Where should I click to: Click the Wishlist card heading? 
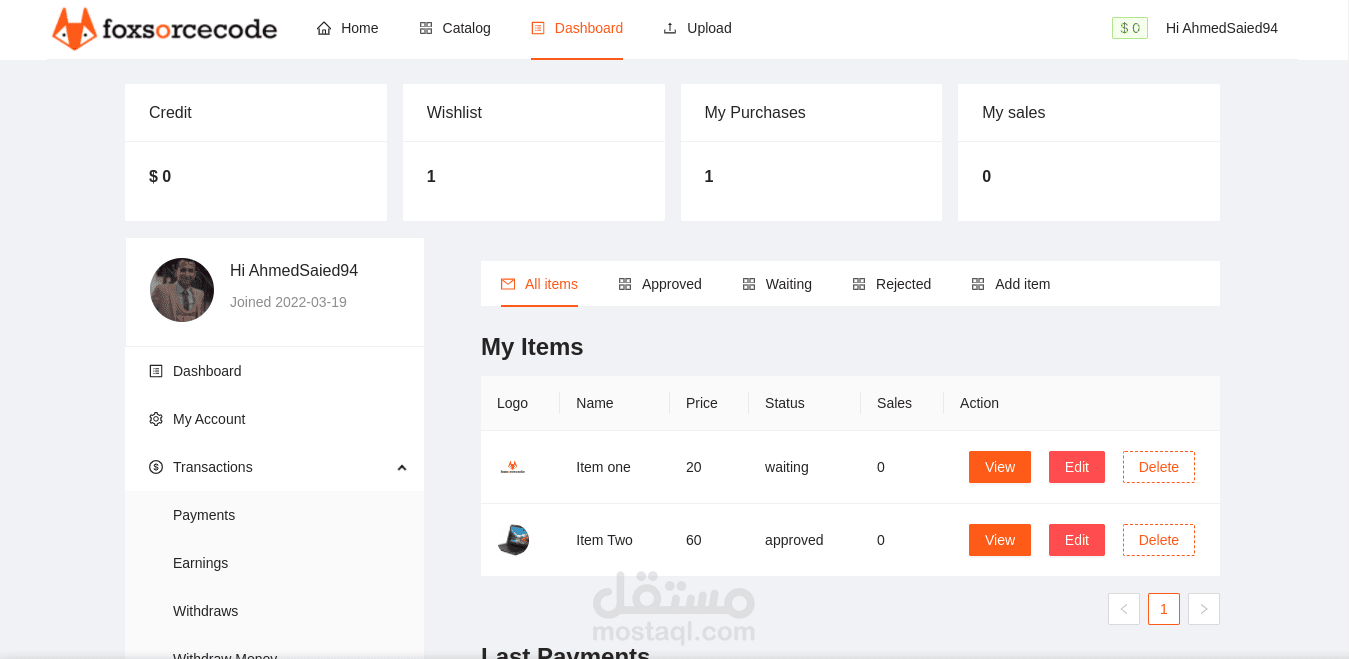454,113
